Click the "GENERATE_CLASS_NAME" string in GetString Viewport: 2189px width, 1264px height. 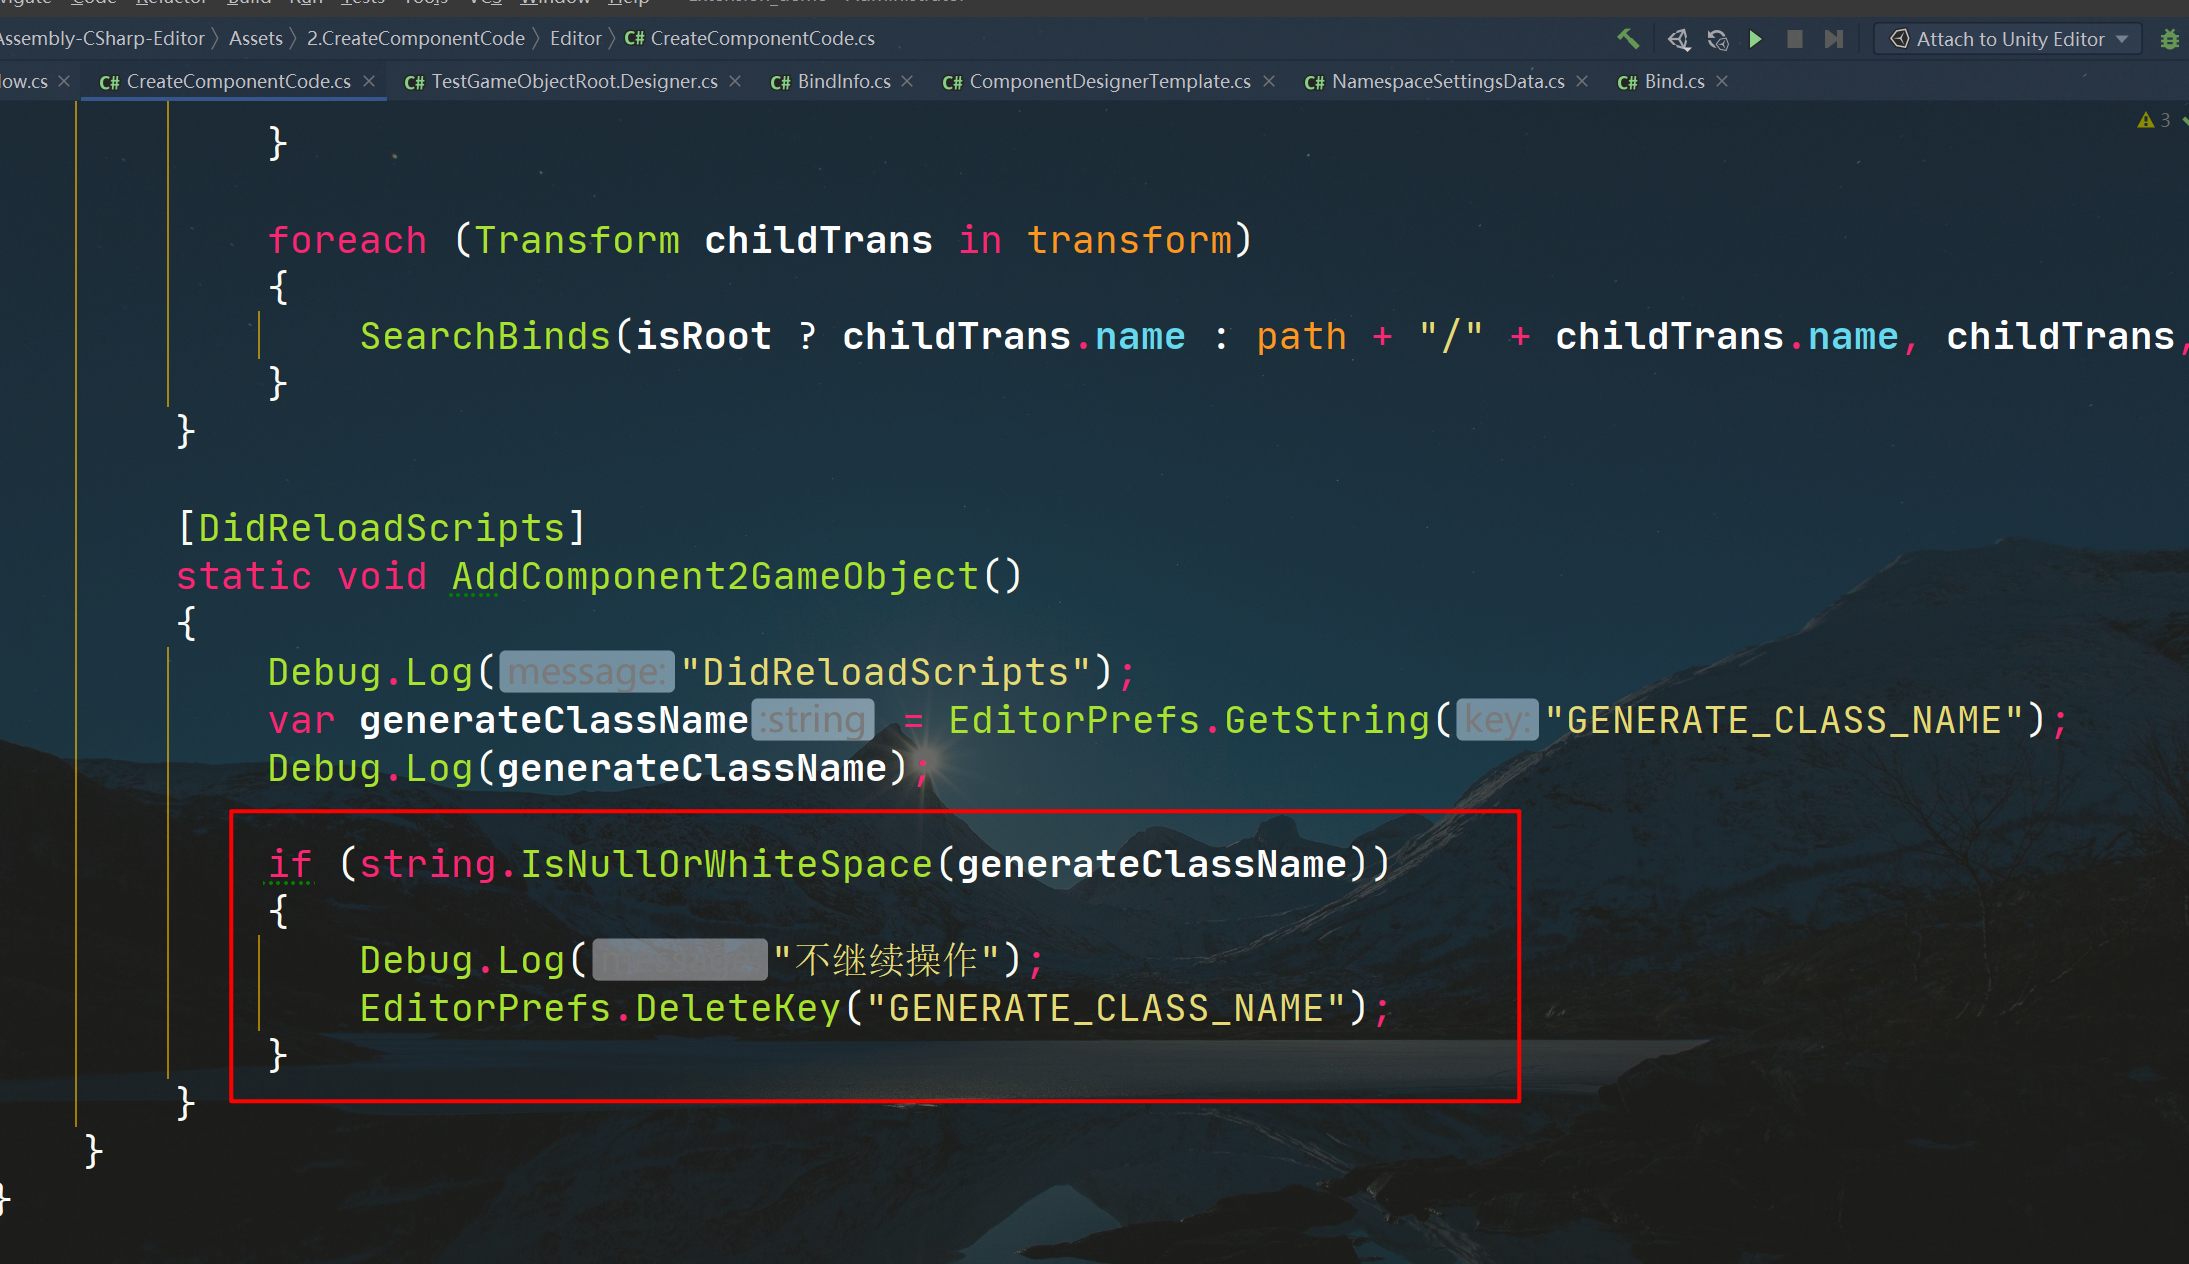(x=1784, y=720)
